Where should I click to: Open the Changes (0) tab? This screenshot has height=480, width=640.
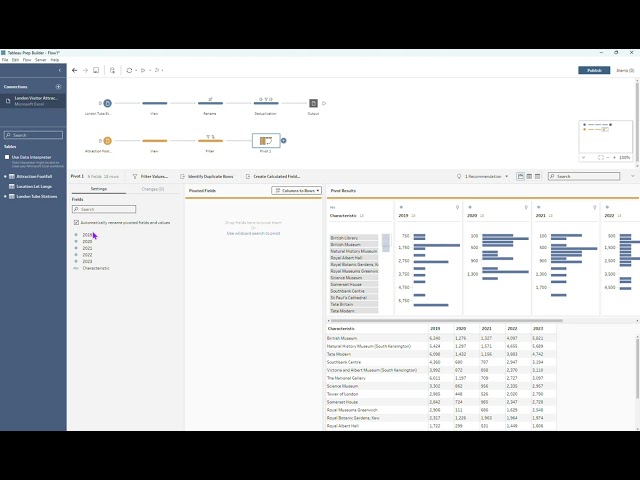153,189
